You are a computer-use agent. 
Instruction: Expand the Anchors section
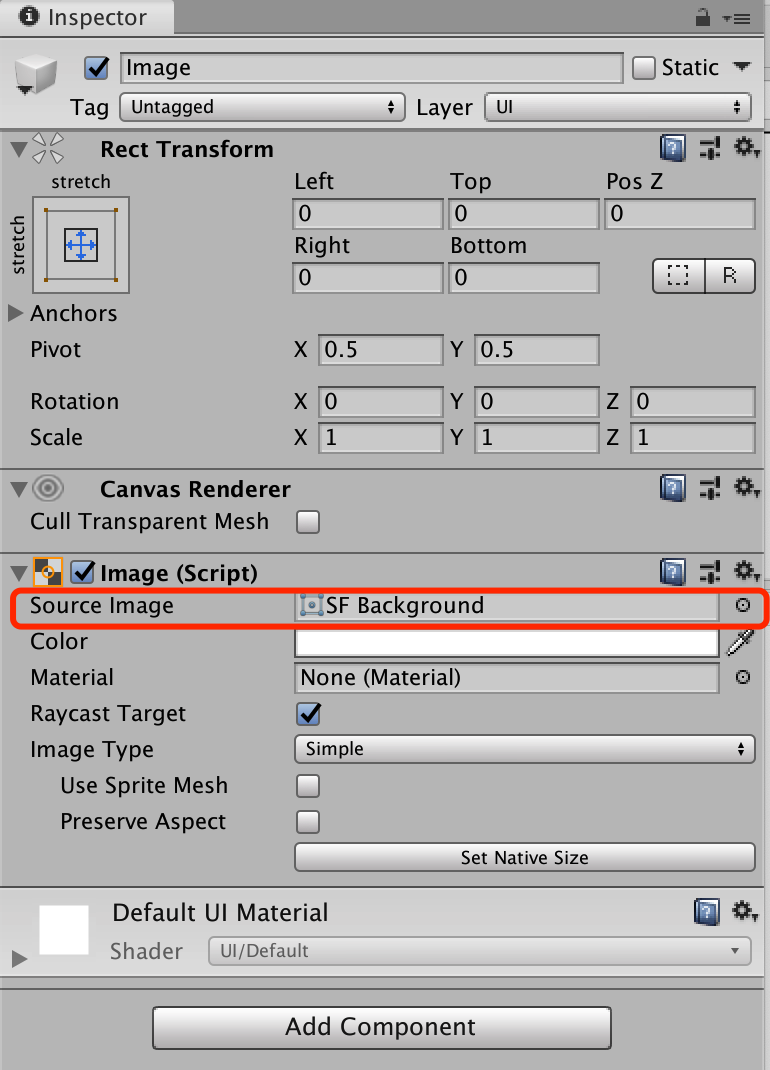pos(14,313)
